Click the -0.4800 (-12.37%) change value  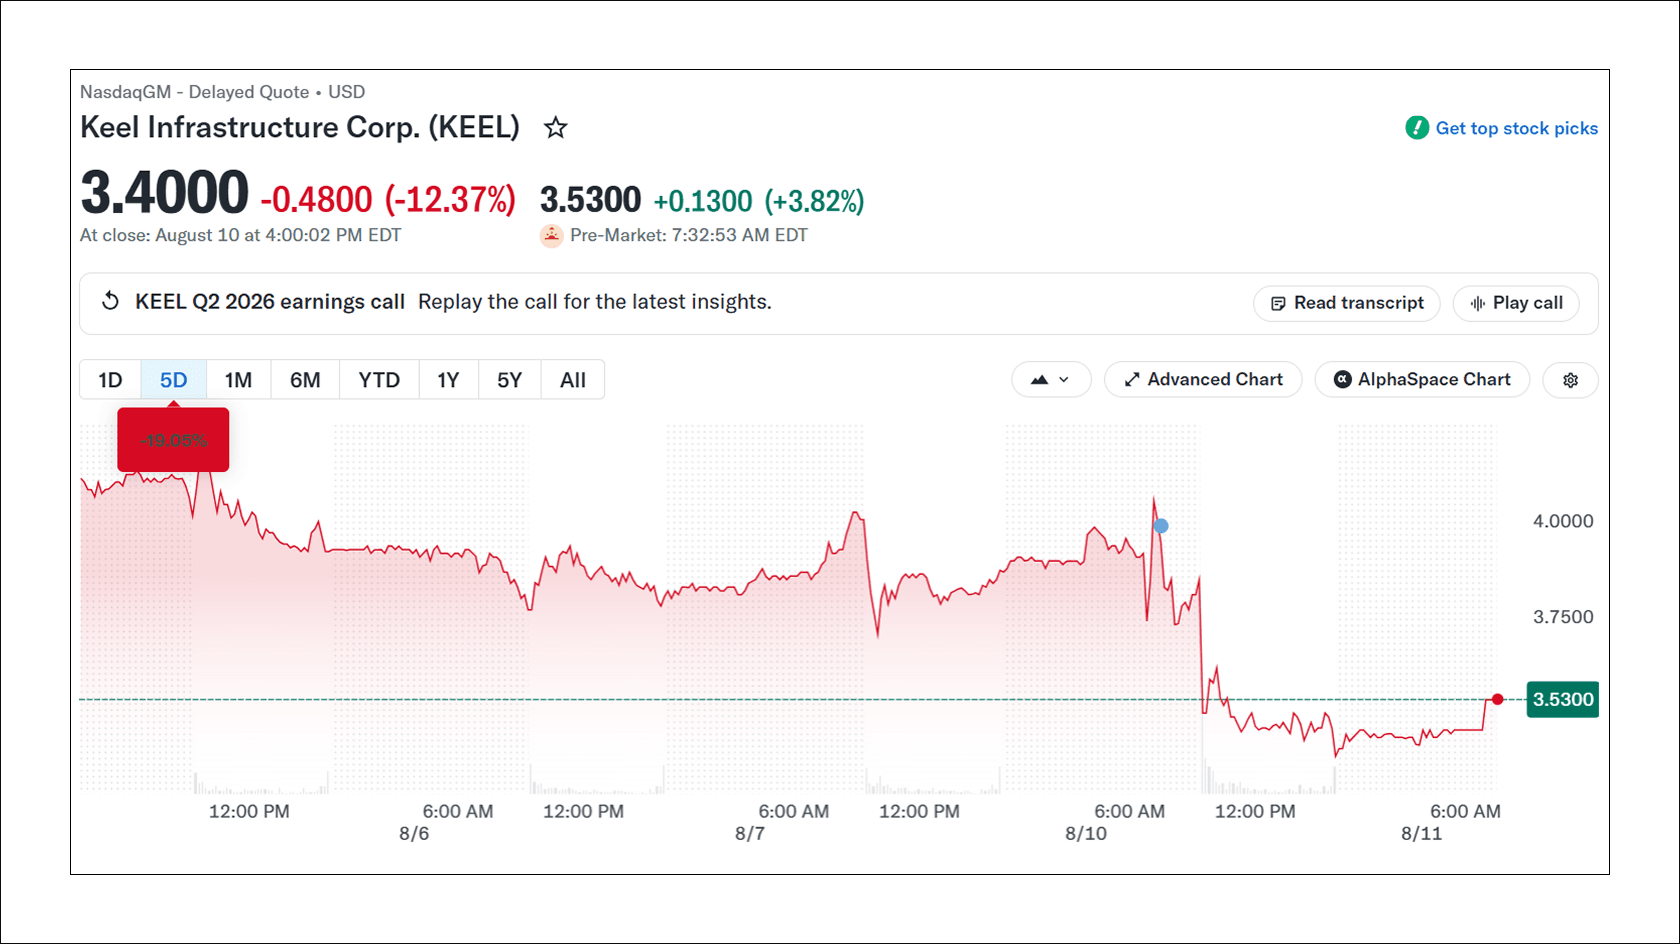(x=388, y=200)
